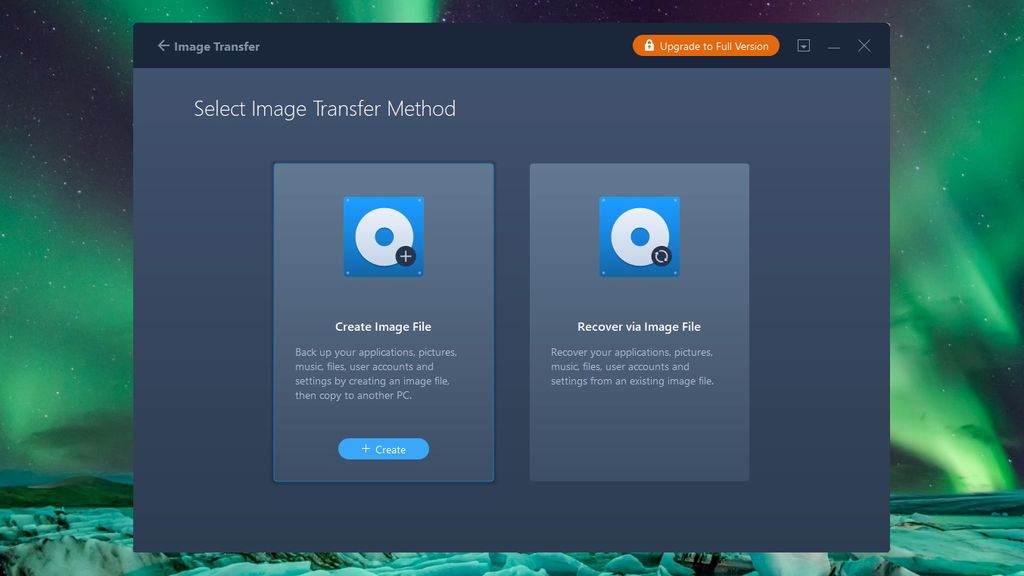This screenshot has height=576, width=1024.
Task: Click the Create Image File title text
Action: [x=383, y=326]
